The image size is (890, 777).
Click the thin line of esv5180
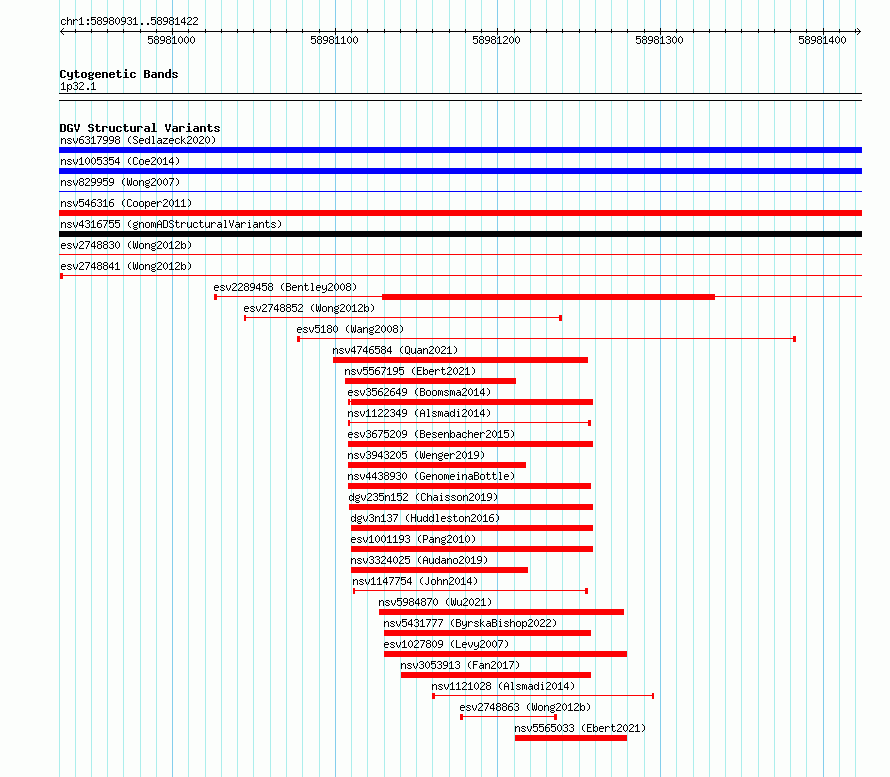[547, 339]
